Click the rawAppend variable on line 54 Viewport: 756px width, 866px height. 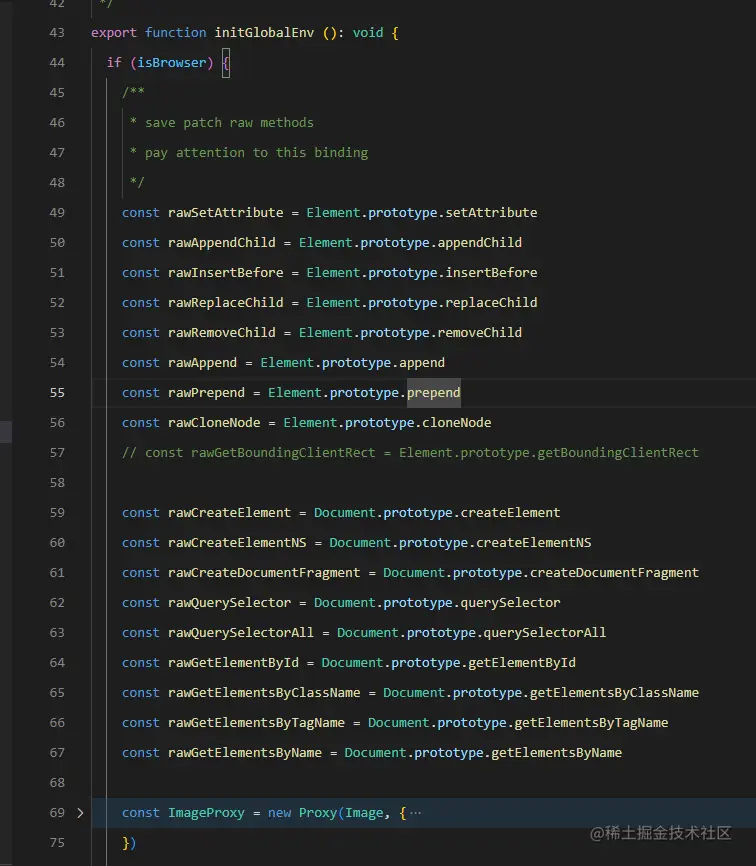pyautogui.click(x=202, y=363)
